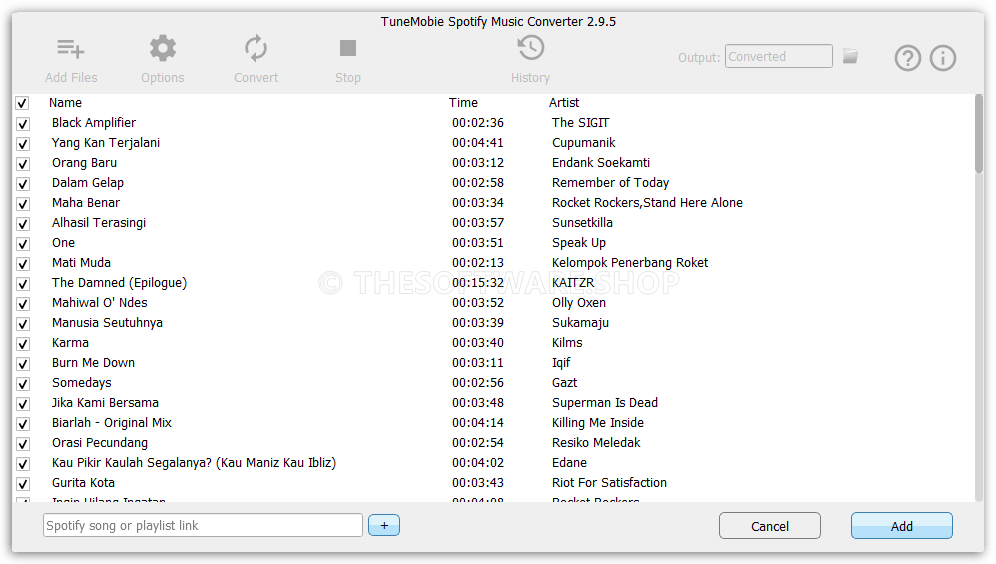This screenshot has height=564, width=996.
Task: Select the song name Alhasil Terasingi
Action: 99,222
